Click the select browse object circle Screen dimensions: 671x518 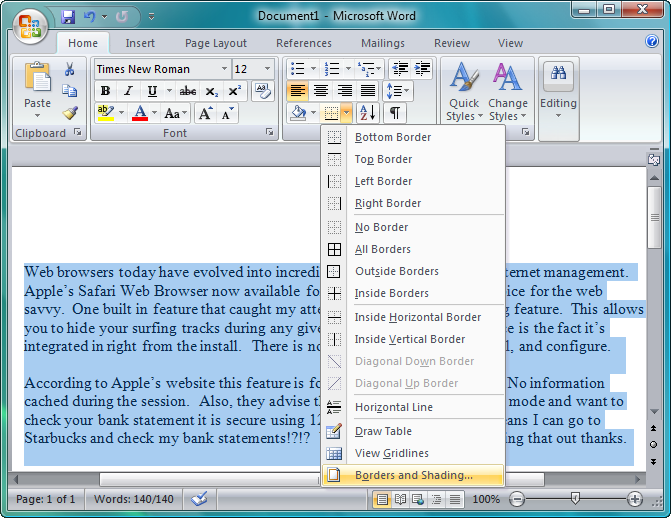pos(653,444)
